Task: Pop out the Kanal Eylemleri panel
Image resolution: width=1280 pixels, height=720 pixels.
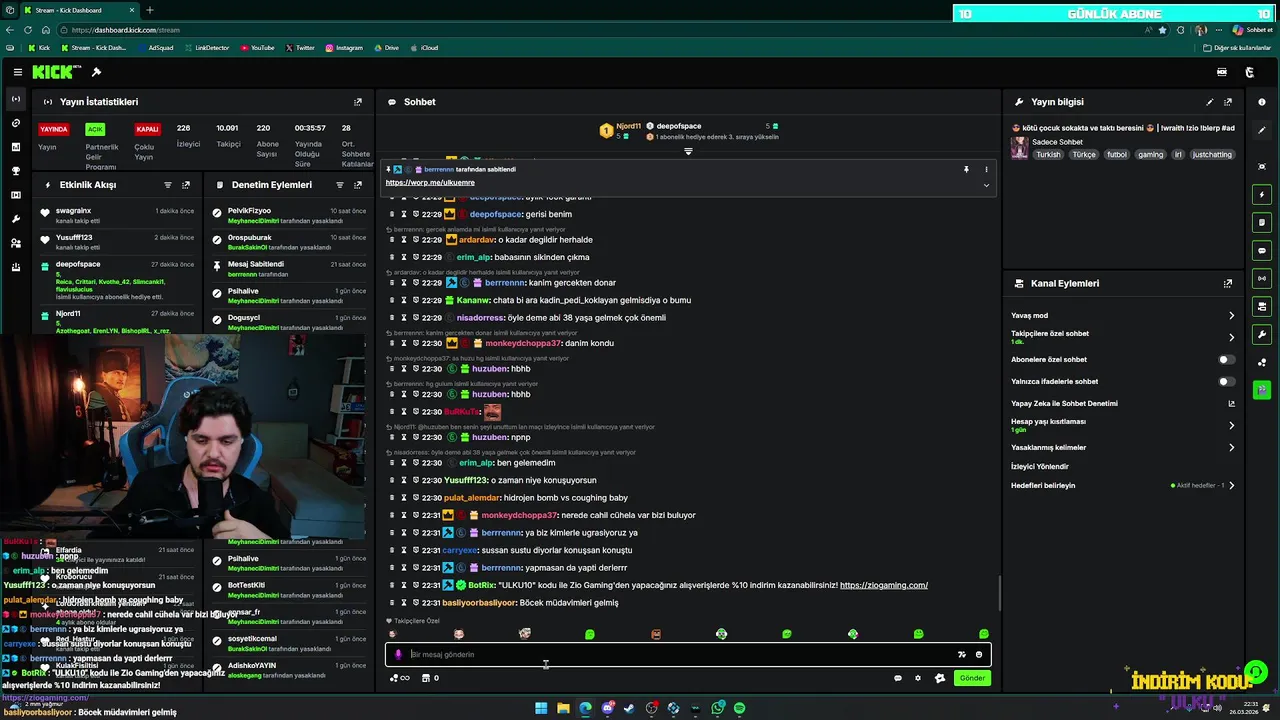Action: (1228, 284)
